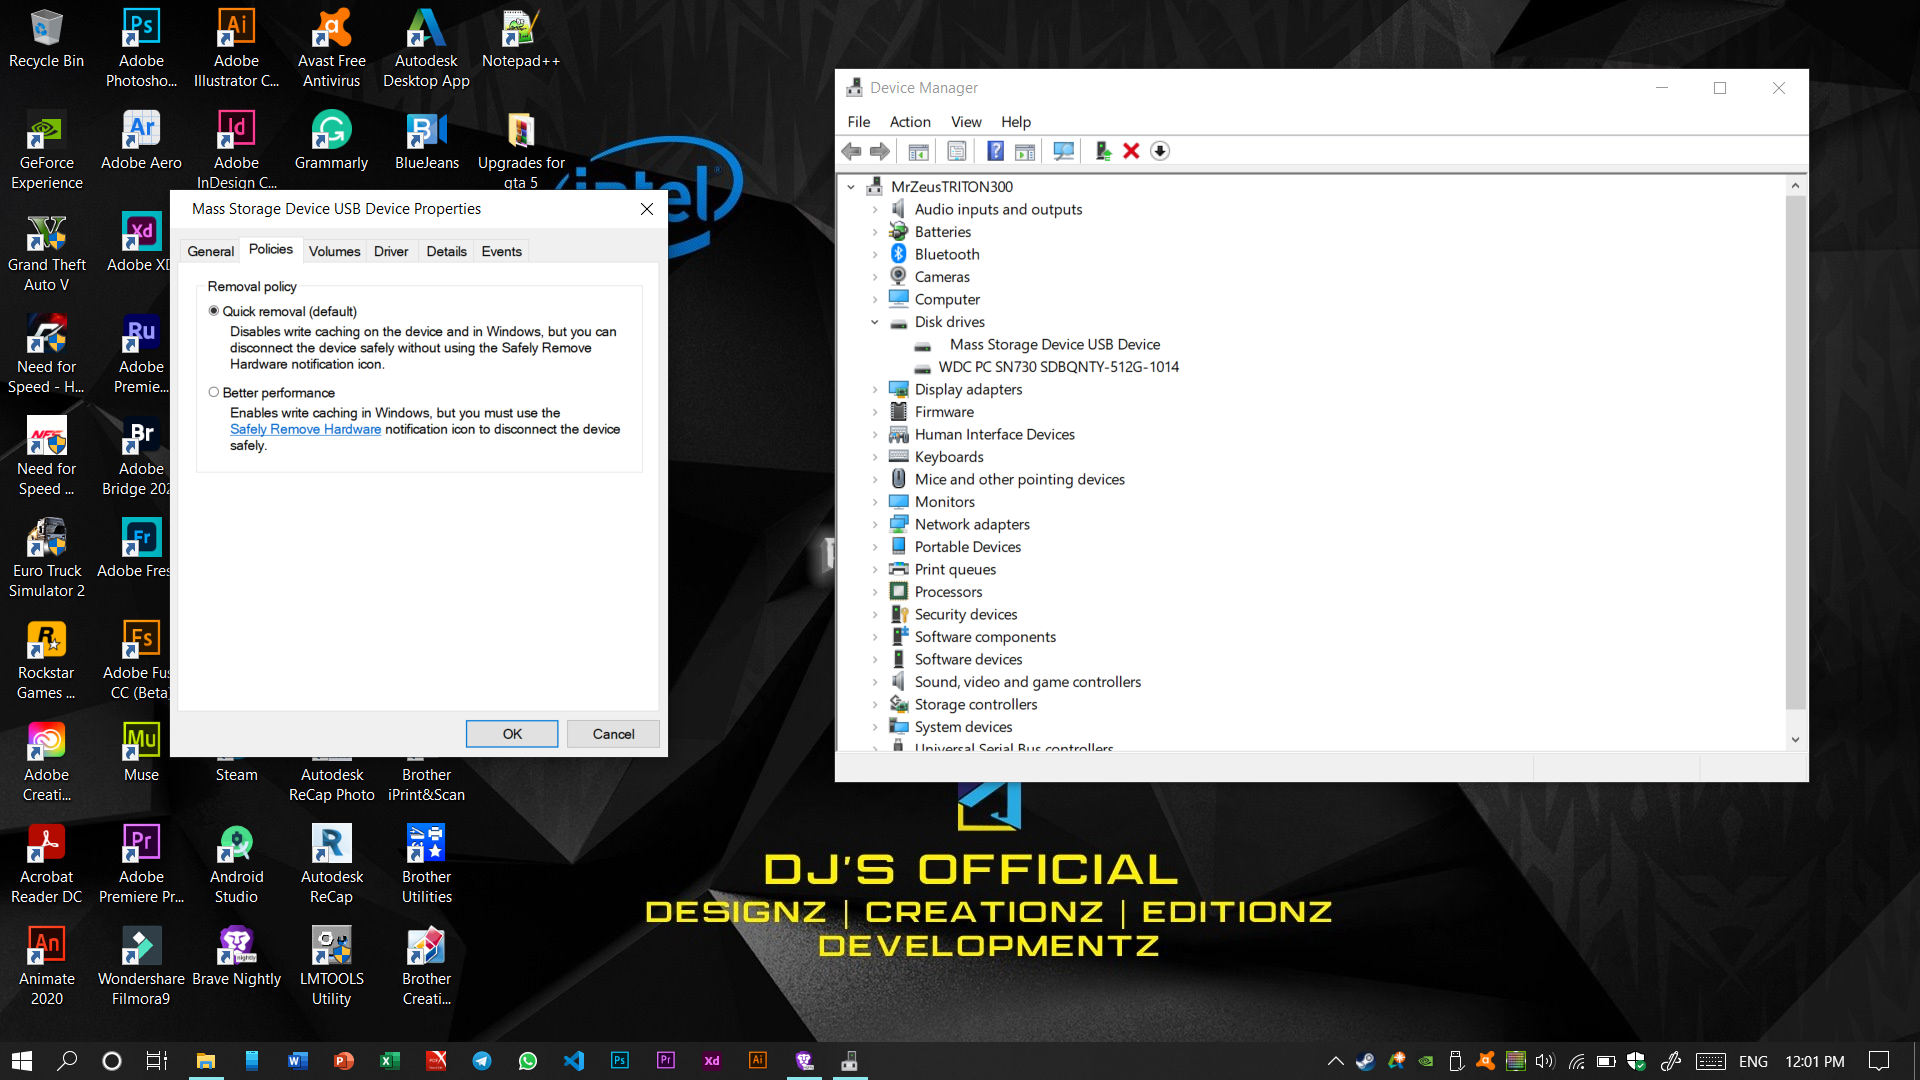Open the Help menu in Device Manager
Image resolution: width=1920 pixels, height=1080 pixels.
1016,122
